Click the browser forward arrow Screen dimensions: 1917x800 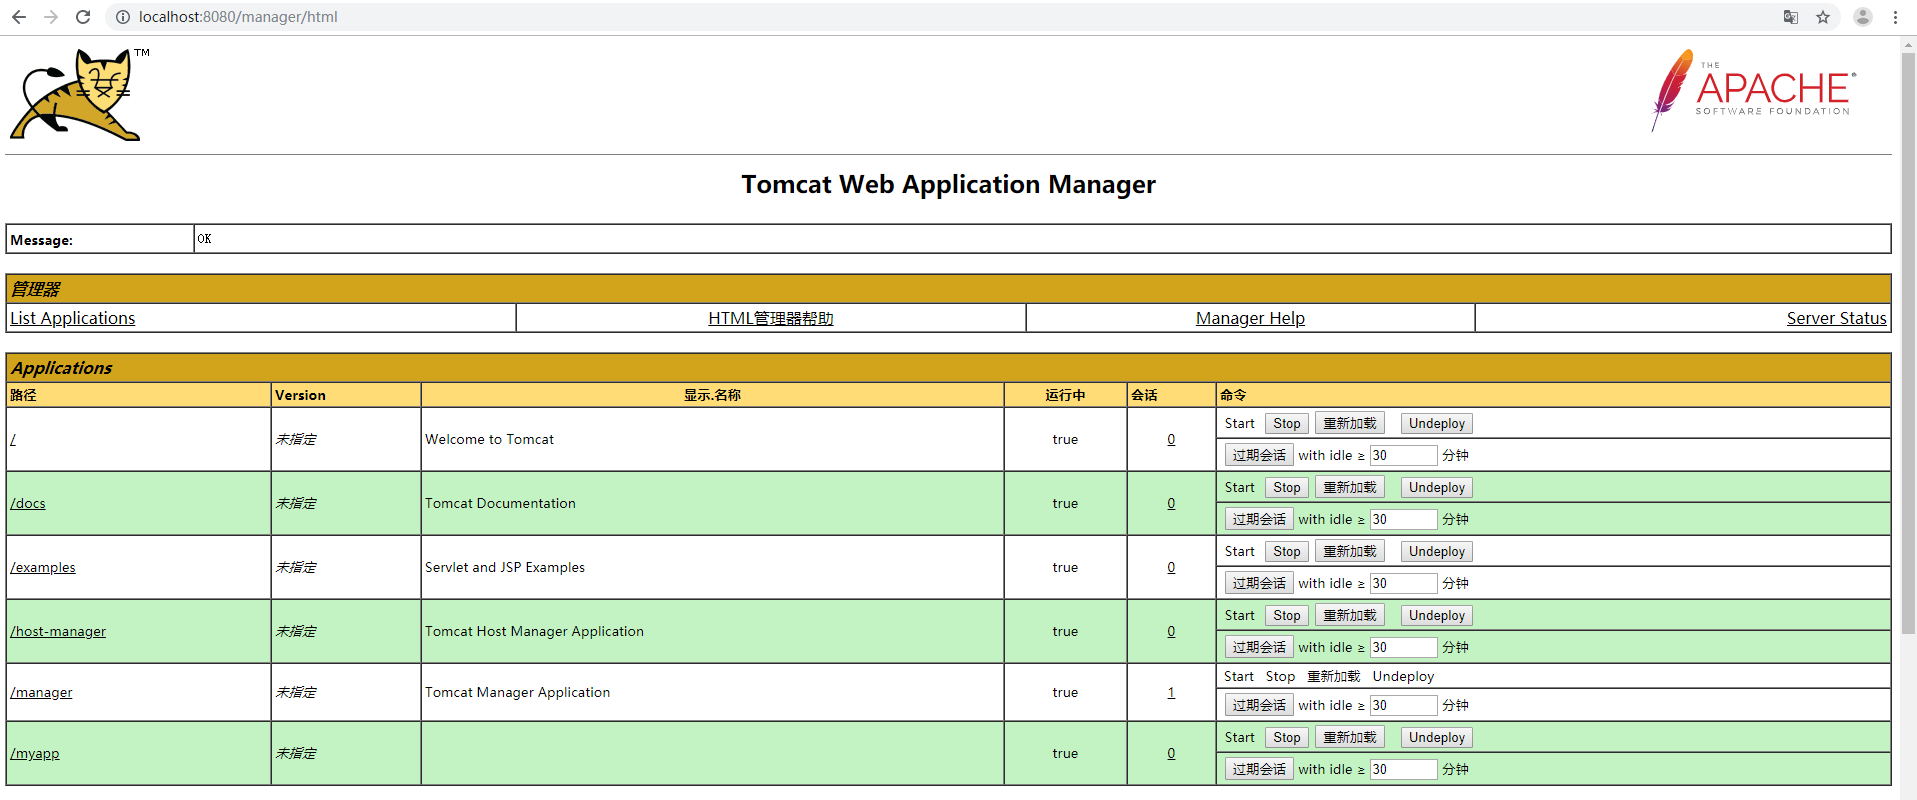(51, 17)
